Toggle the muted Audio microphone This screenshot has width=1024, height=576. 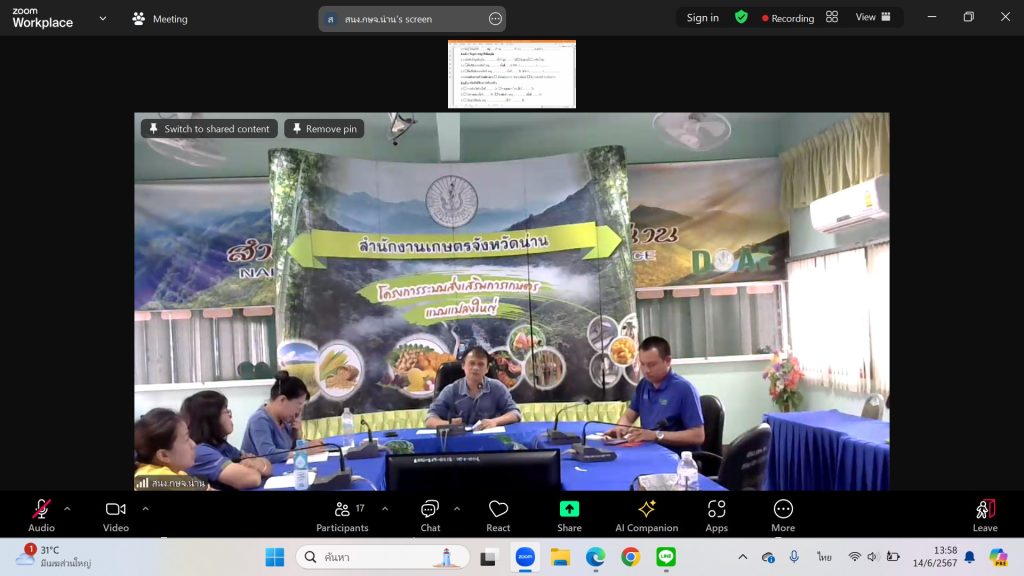[41, 514]
